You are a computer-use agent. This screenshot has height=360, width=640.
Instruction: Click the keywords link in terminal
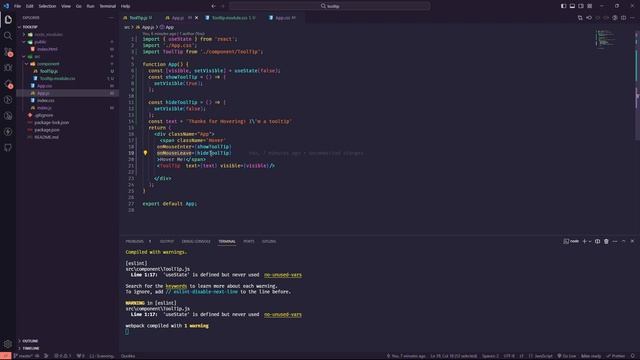pyautogui.click(x=176, y=286)
